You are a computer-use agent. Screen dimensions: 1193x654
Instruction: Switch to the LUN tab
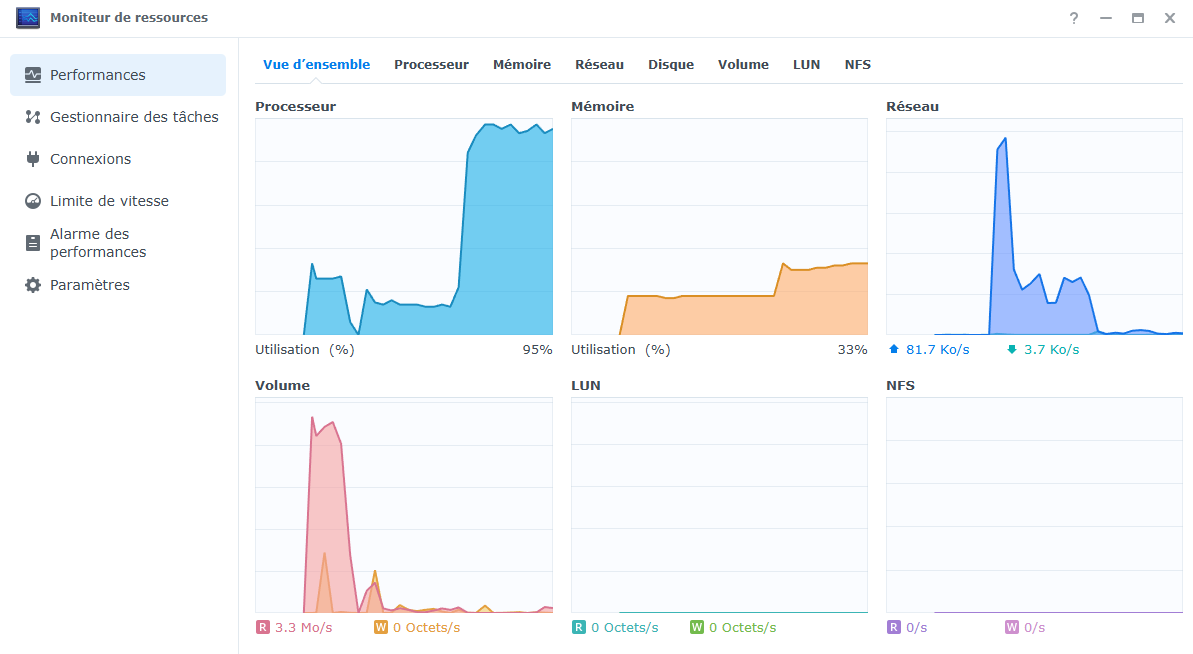[x=806, y=64]
